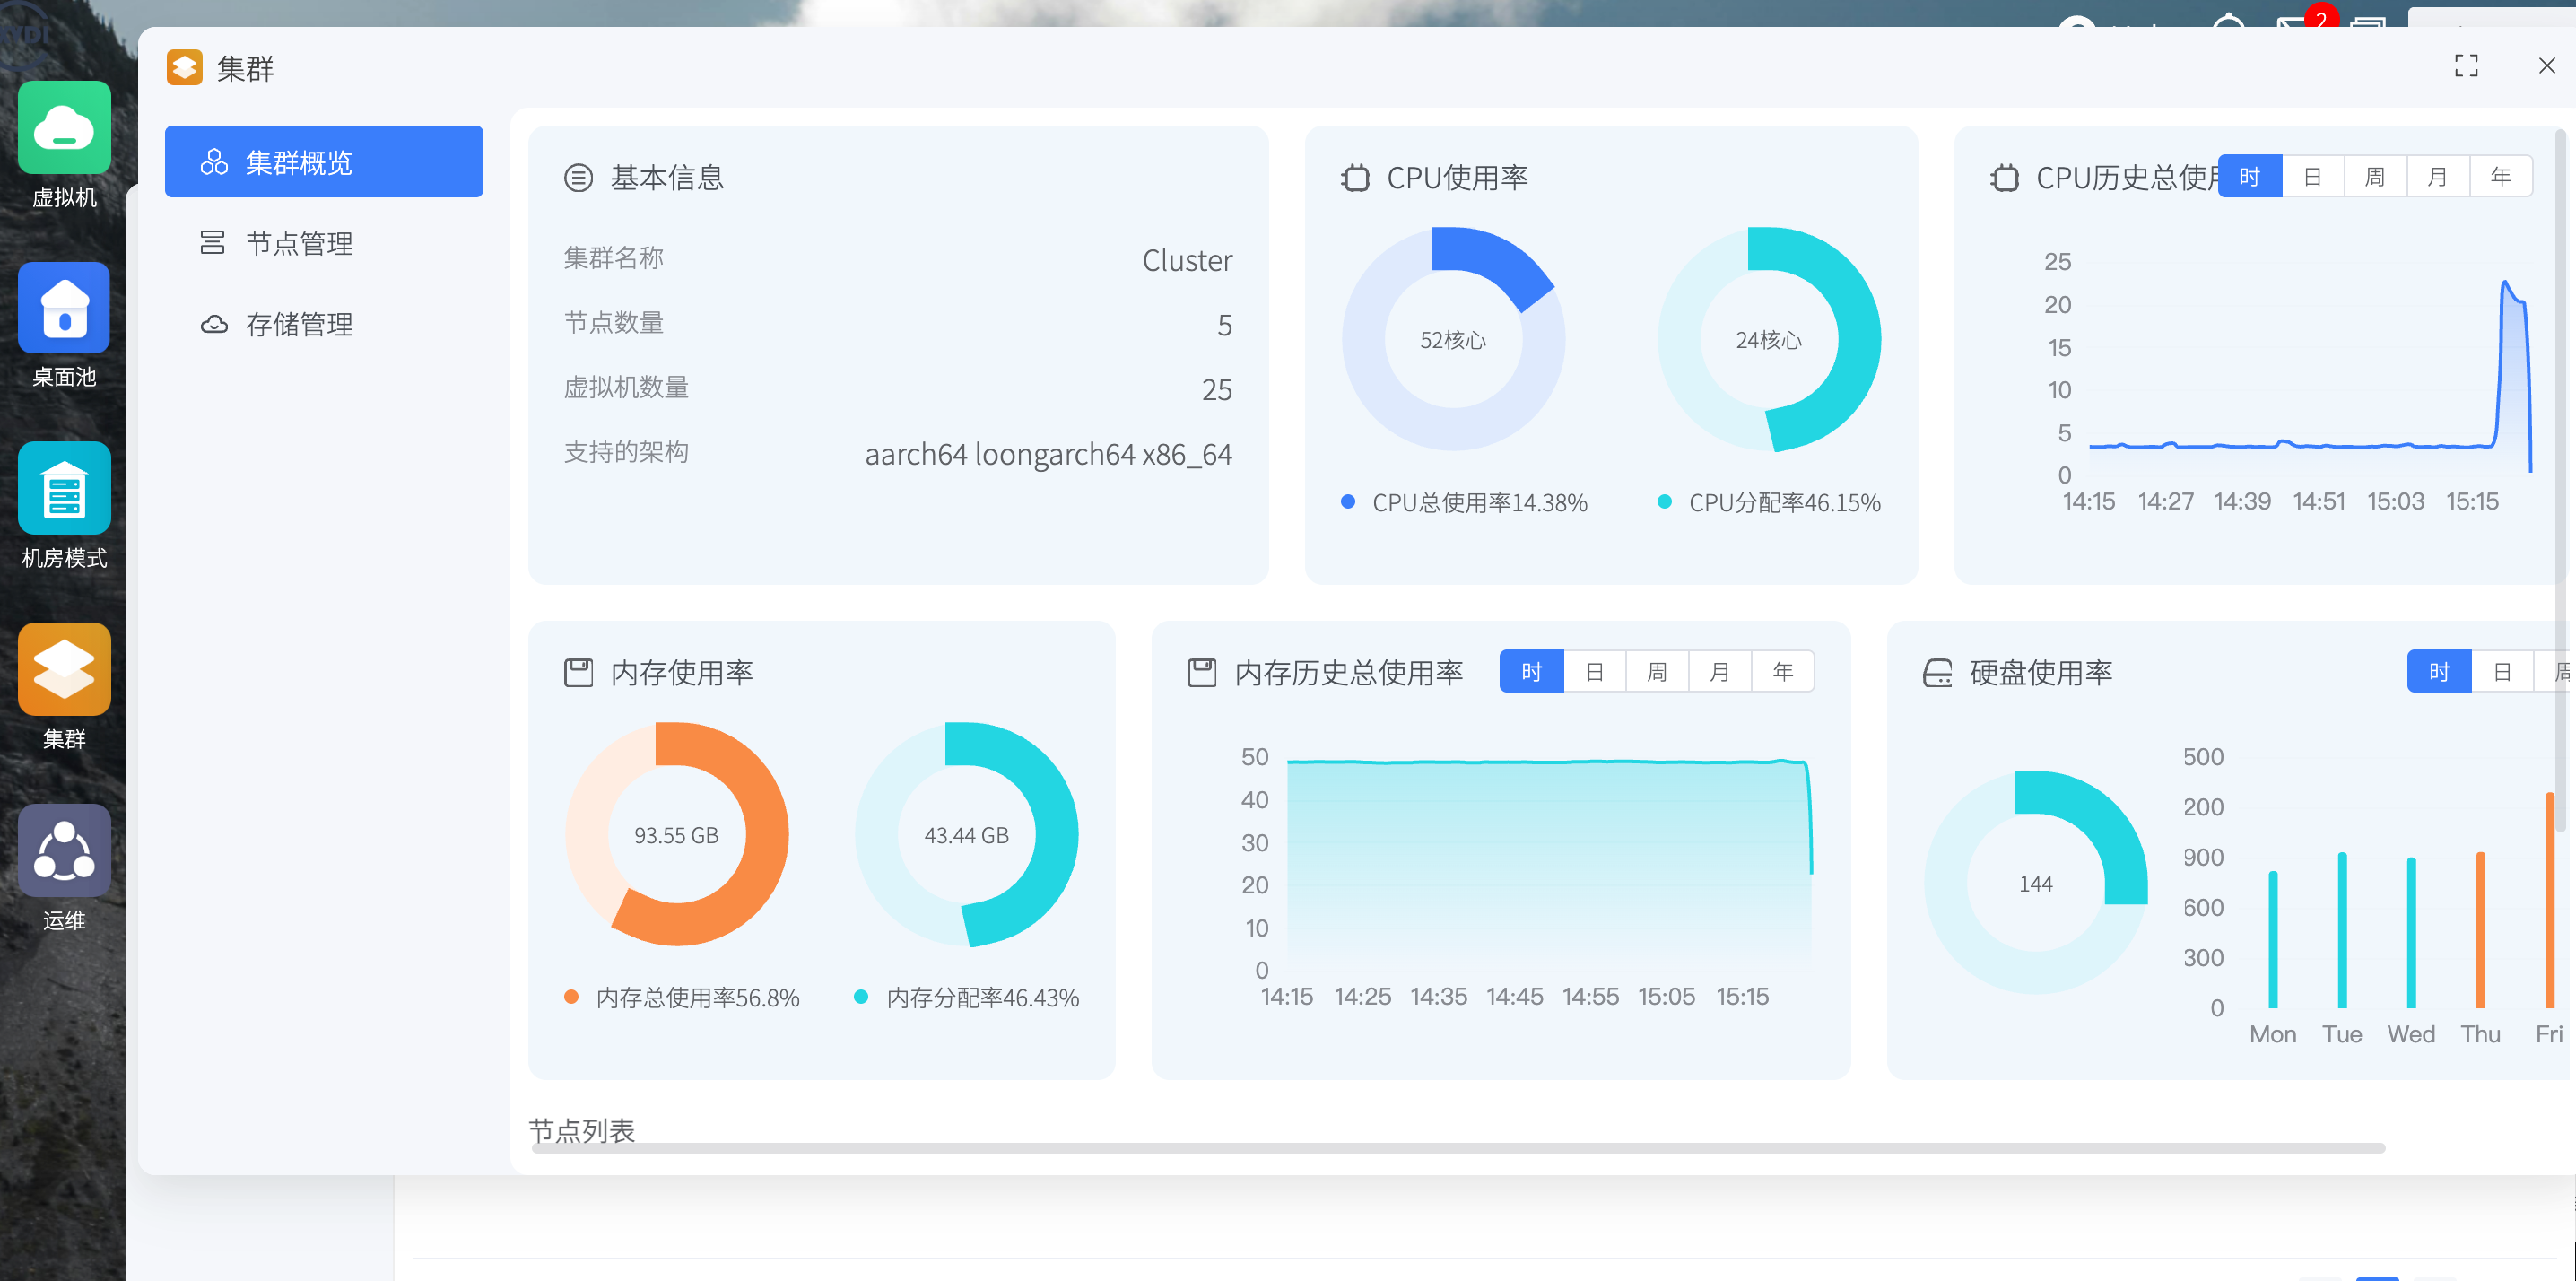Click the 52核心 CPU usage donut chart
The image size is (2576, 1281).
(1454, 340)
